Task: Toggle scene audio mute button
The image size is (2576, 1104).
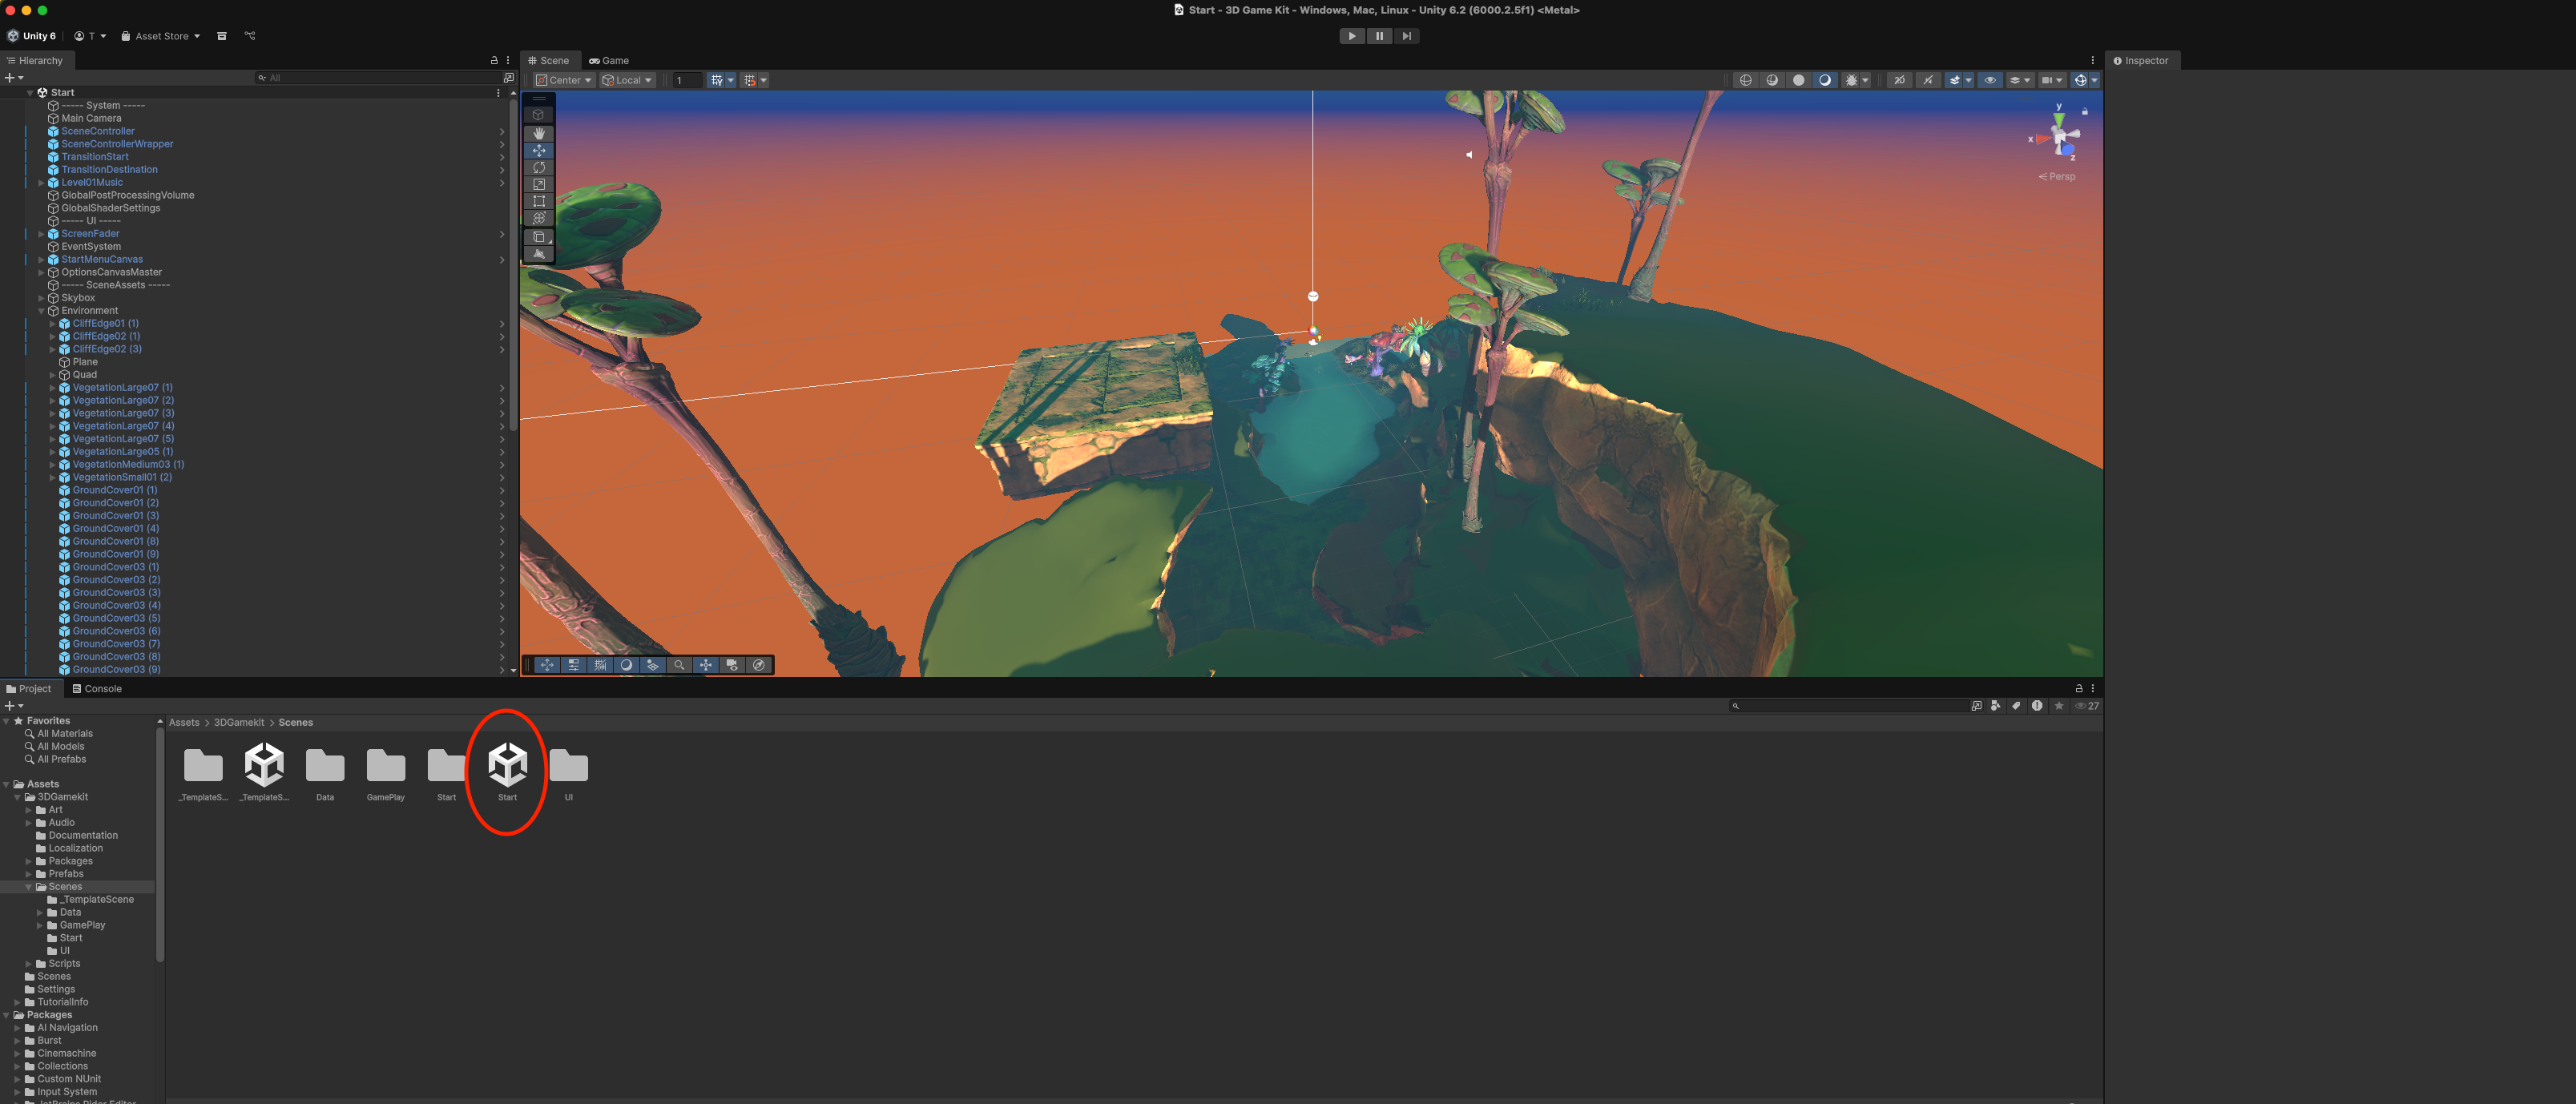Action: pyautogui.click(x=1928, y=80)
